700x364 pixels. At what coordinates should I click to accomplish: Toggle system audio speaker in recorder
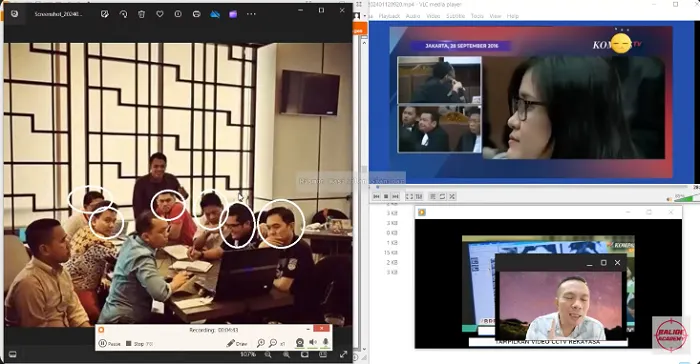point(313,343)
